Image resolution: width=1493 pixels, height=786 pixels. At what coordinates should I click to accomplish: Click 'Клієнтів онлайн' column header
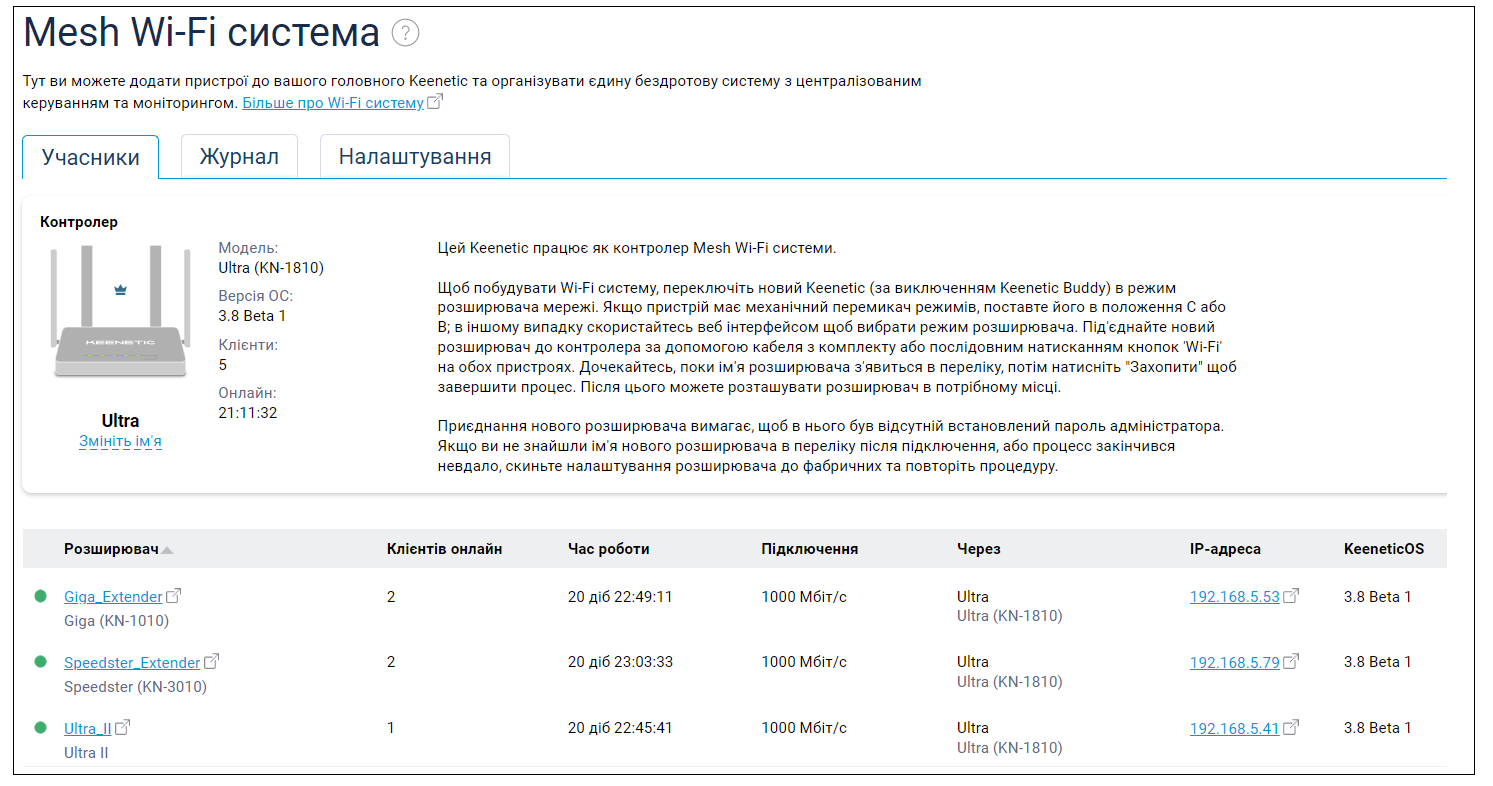[x=444, y=549]
